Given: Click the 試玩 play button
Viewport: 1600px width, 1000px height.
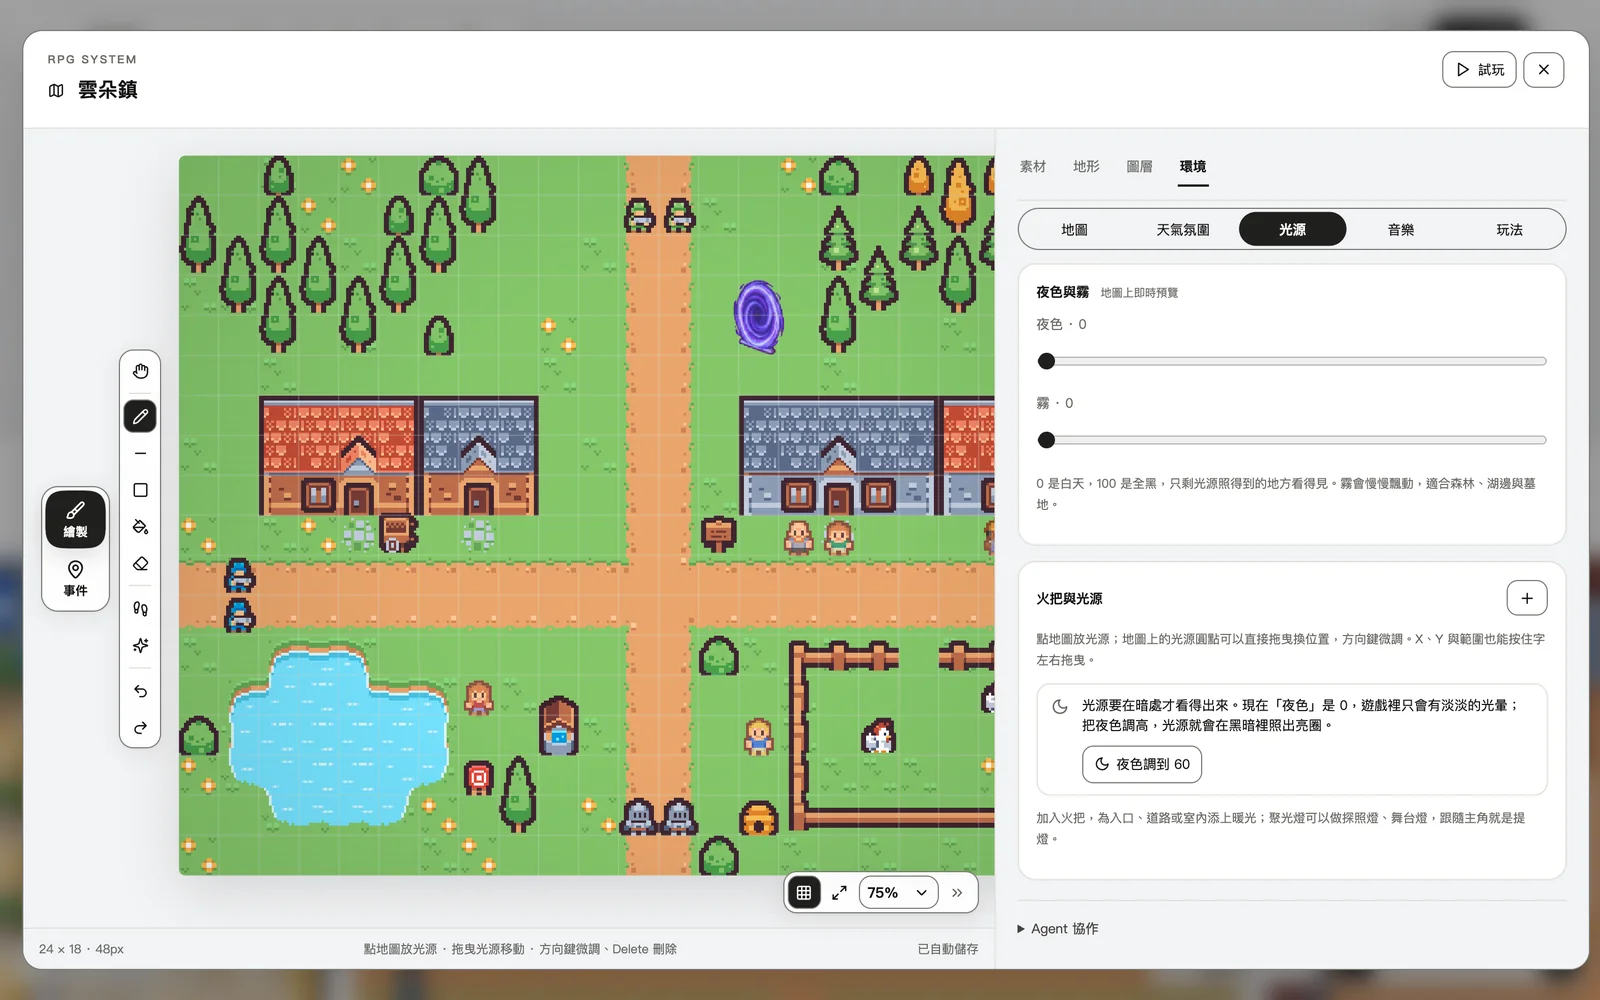Looking at the screenshot, I should pos(1479,70).
